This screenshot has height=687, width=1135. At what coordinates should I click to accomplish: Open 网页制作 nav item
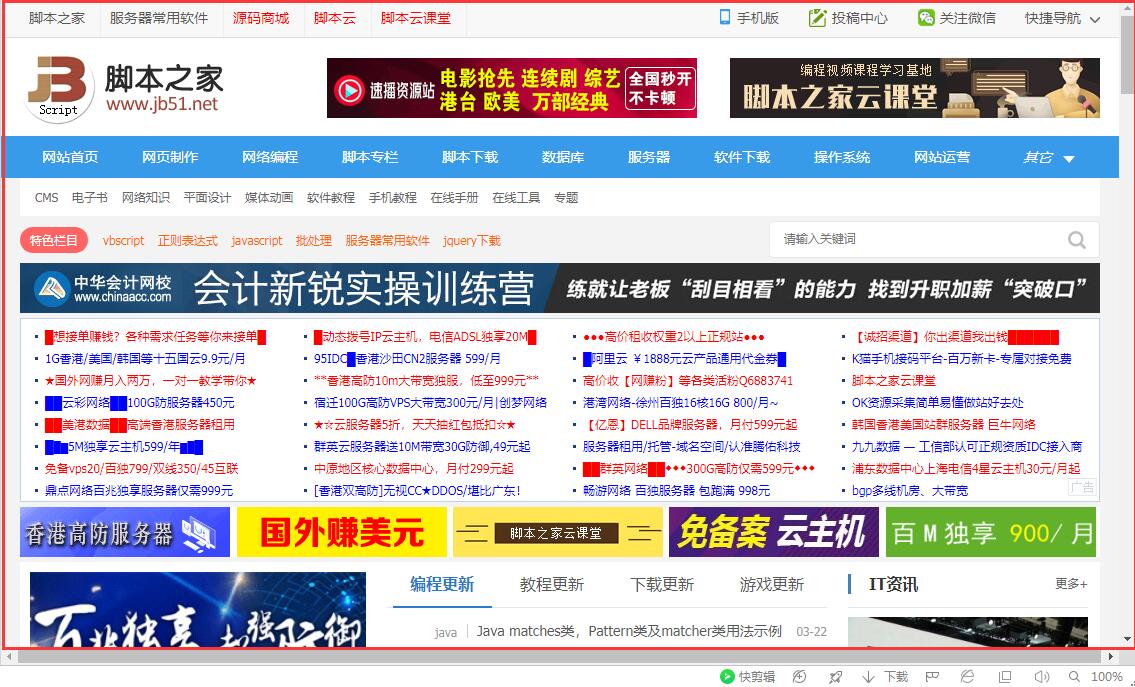(x=170, y=157)
